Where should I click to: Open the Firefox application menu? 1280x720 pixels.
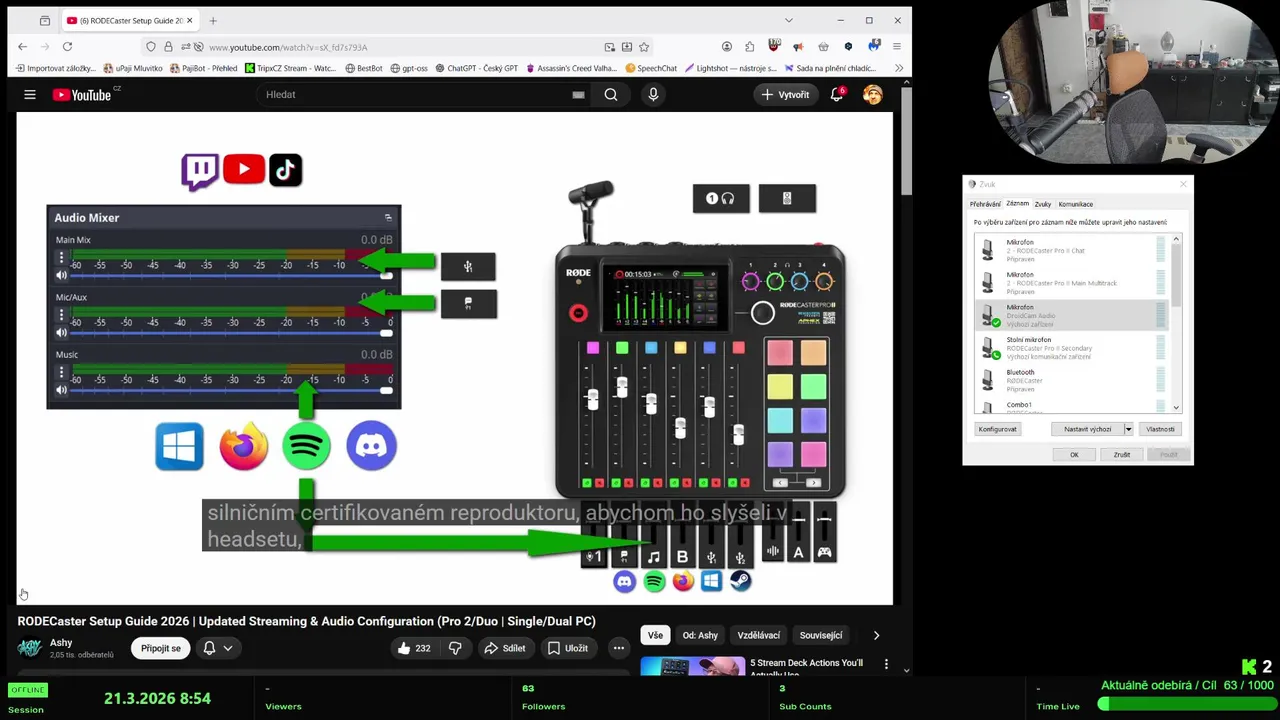[x=897, y=47]
